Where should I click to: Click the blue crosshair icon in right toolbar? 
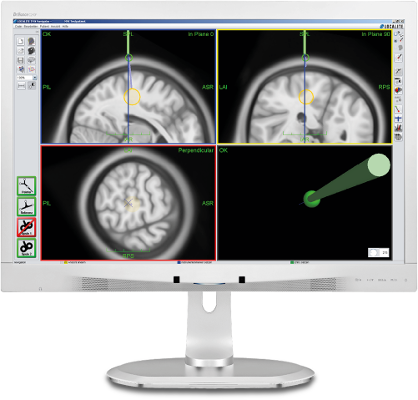point(398,117)
